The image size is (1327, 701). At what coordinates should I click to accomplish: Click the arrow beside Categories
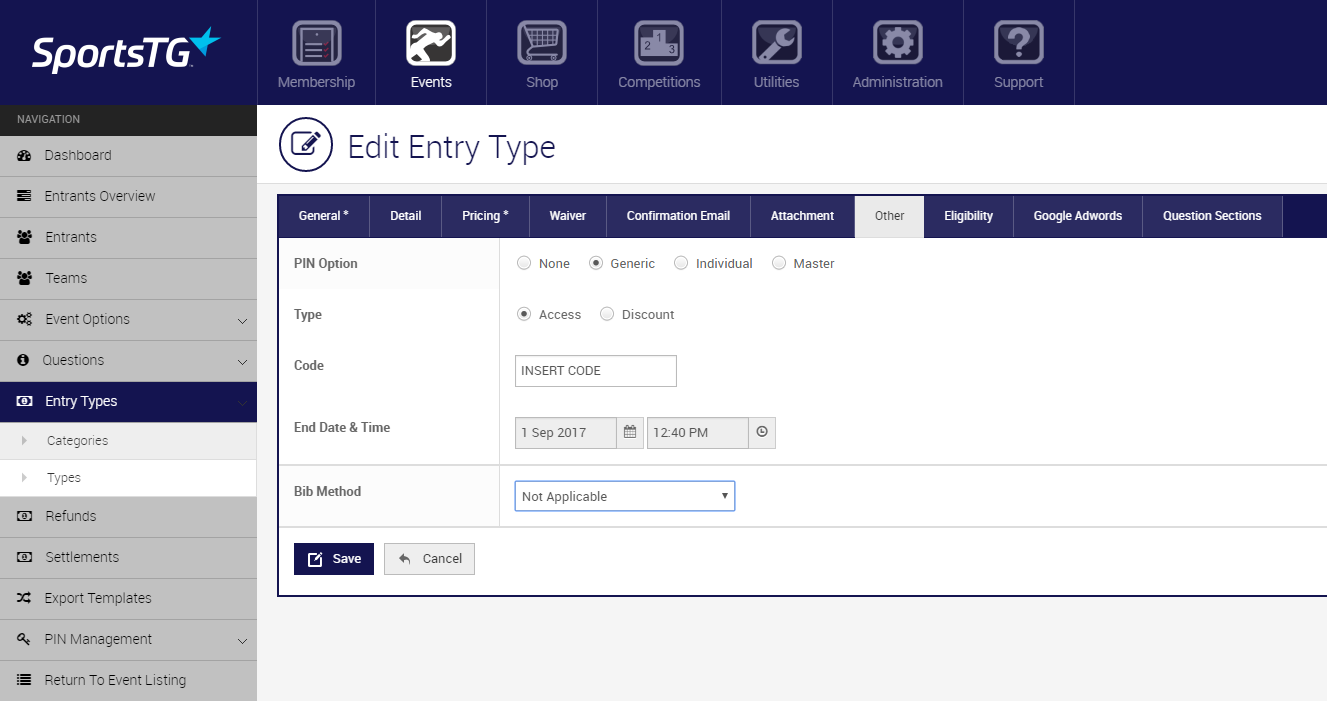pyautogui.click(x=24, y=441)
